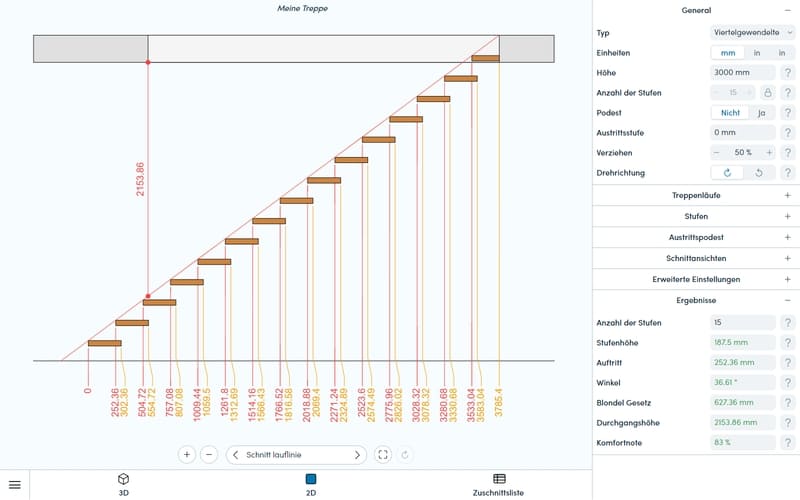The height and width of the screenshot is (500, 800).
Task: Expand the Schnittansichten section
Action: 787,258
